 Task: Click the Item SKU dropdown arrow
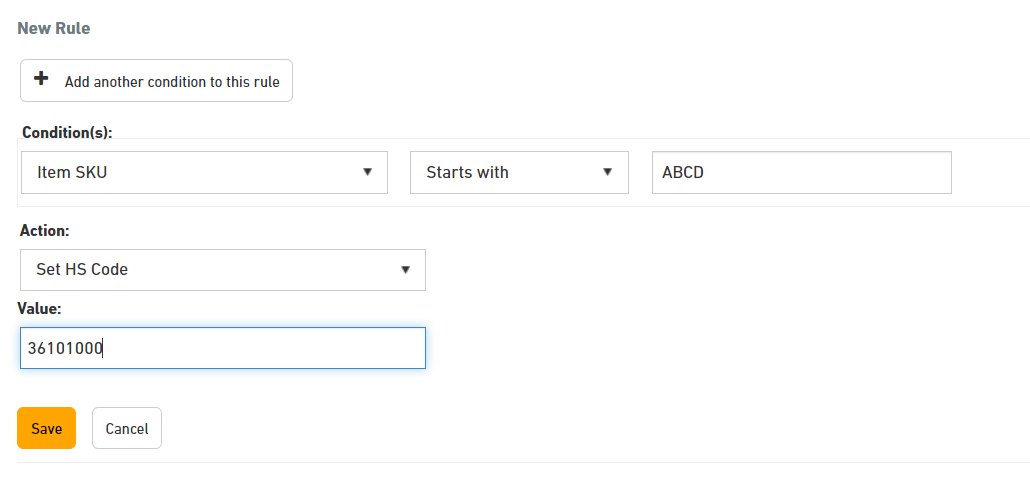pyautogui.click(x=368, y=172)
